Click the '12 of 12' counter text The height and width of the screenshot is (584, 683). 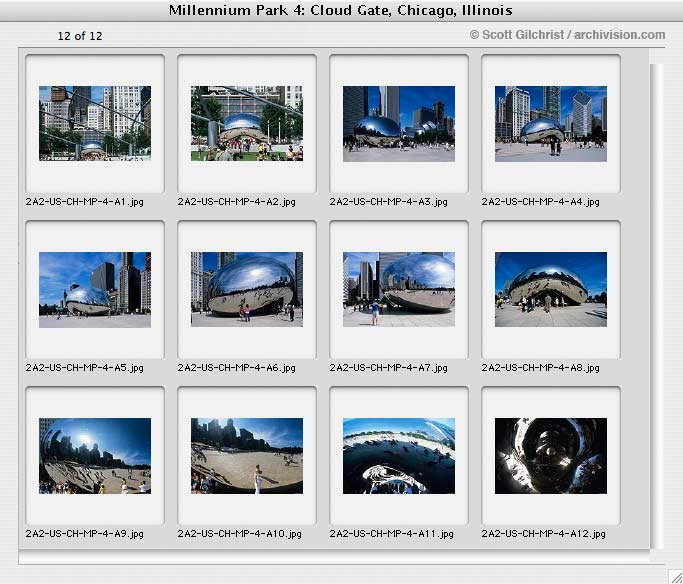tap(80, 36)
